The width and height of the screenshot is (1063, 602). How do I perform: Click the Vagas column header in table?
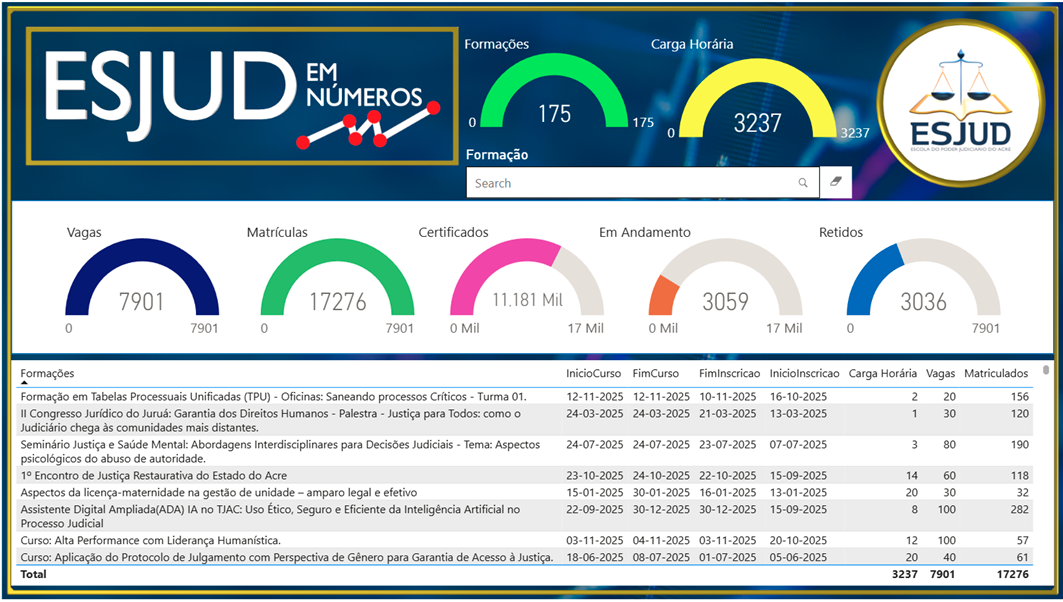pyautogui.click(x=940, y=374)
